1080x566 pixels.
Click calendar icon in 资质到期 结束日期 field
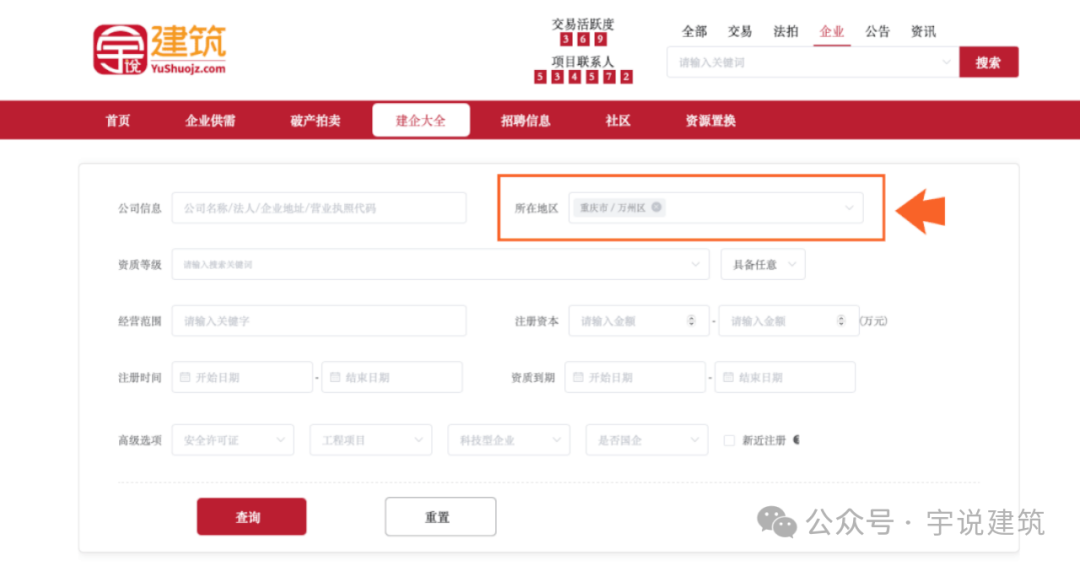[728, 378]
